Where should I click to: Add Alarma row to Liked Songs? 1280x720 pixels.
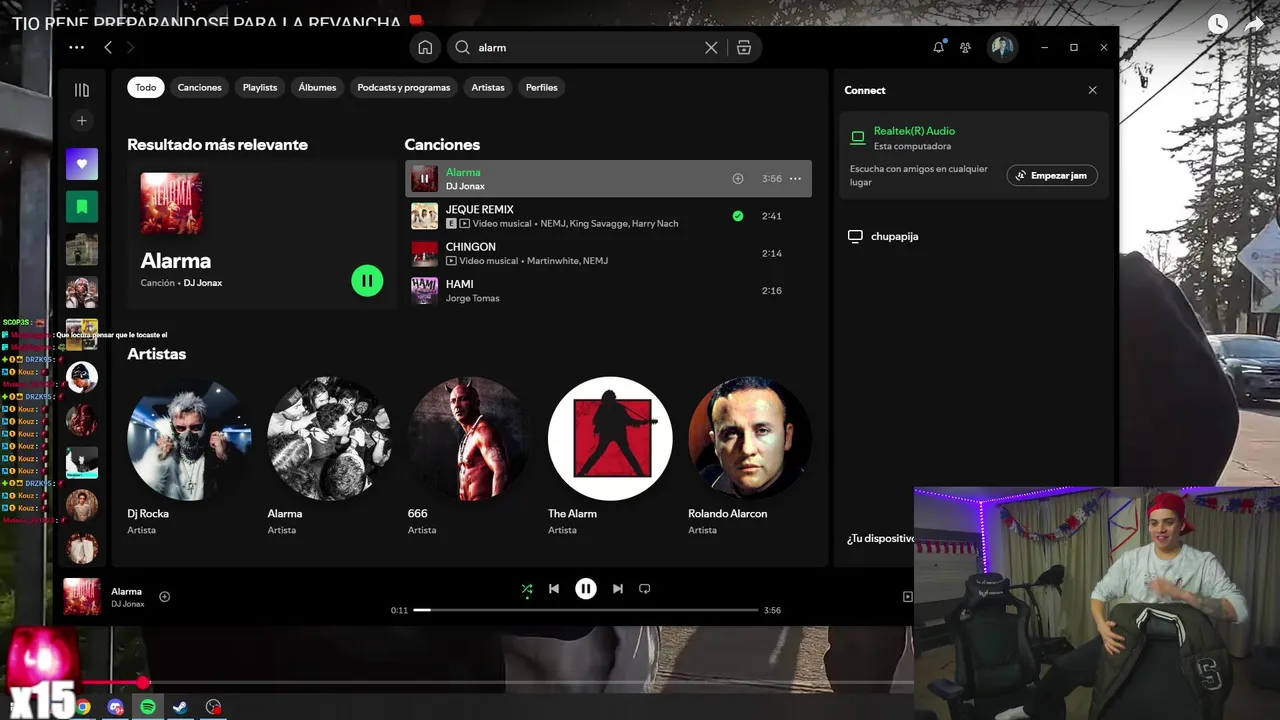coord(738,179)
